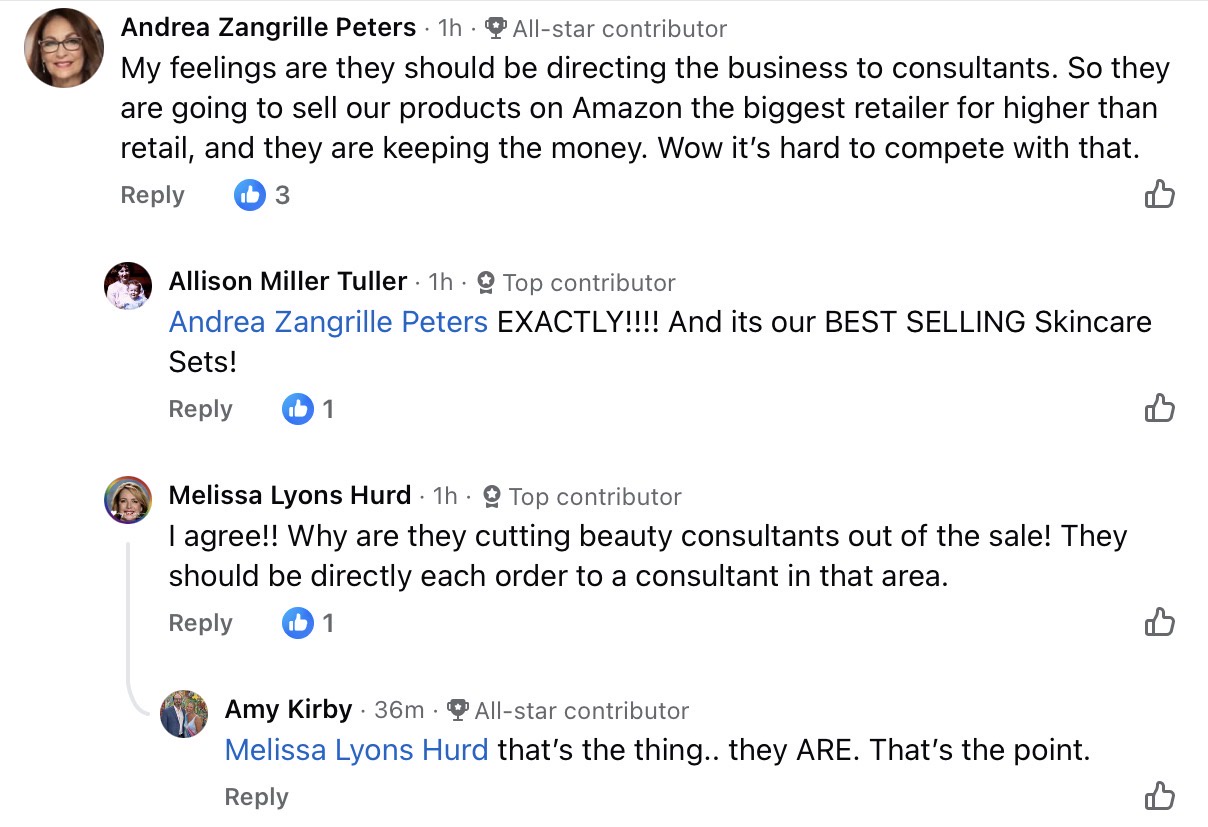
Task: Click the blue Andrea Zangrille Peters mention
Action: 328,322
